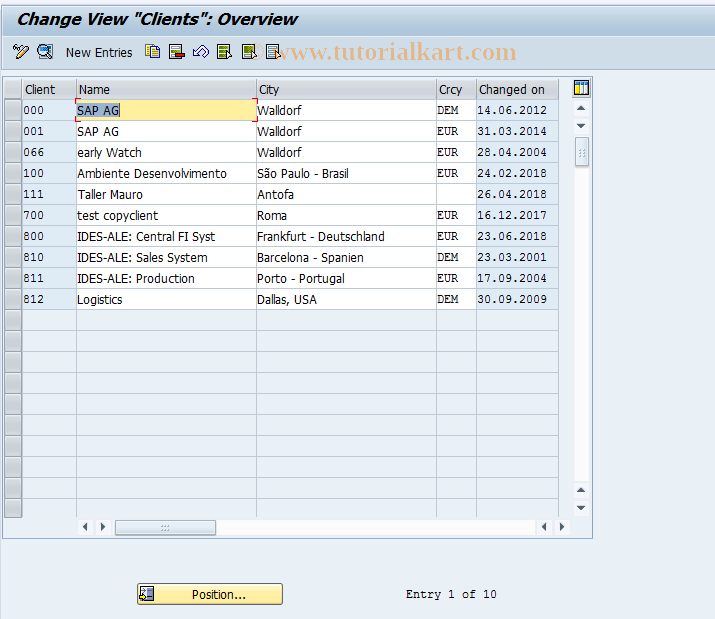Click the 'test copyclient' name field

coord(166,215)
